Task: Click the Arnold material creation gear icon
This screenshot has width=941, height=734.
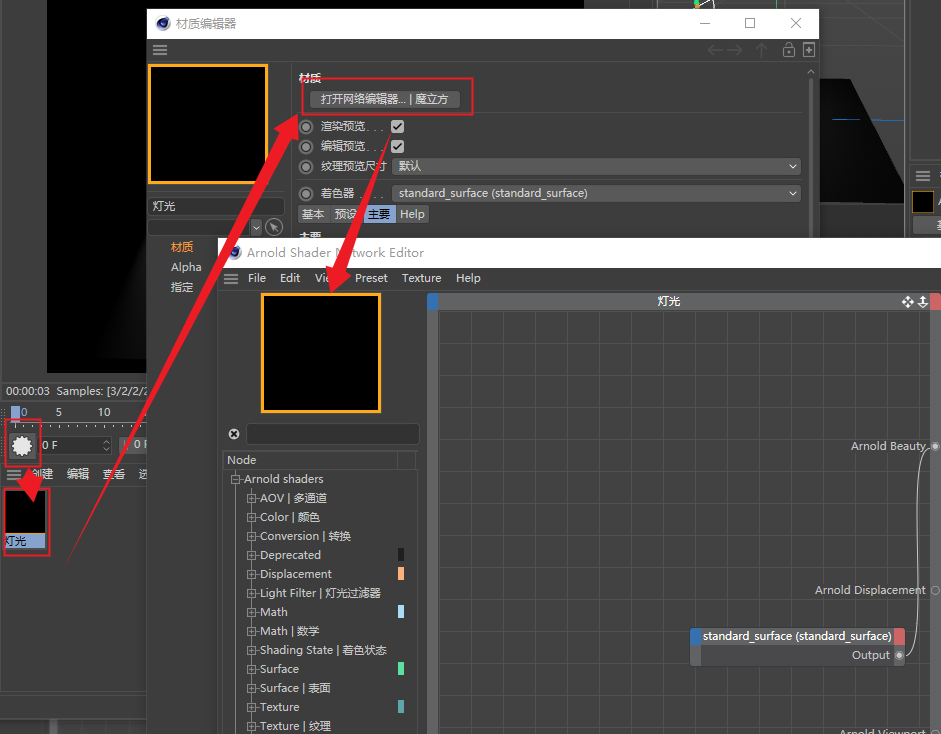Action: pyautogui.click(x=22, y=445)
